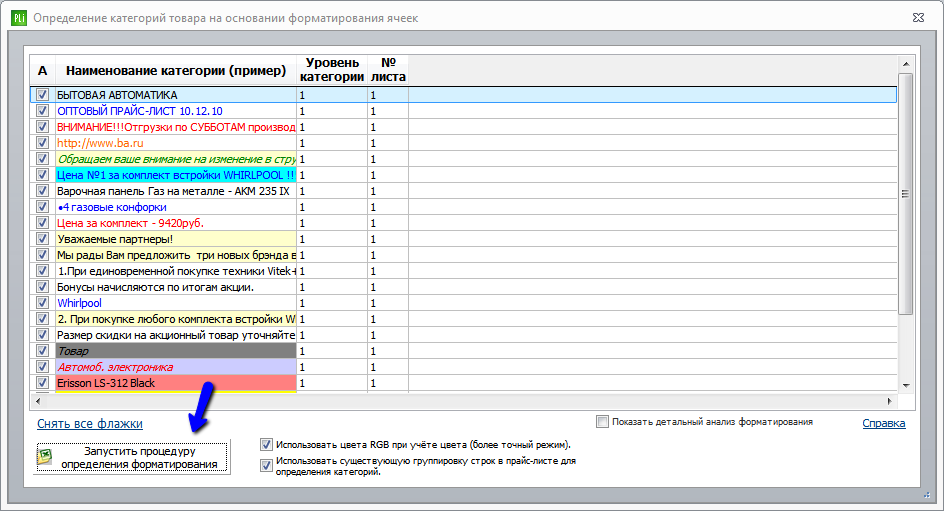
Task: Toggle checkbox for ВНИМАНИЕ!!!Отгрузки по СУББОТАМ row
Action: (x=42, y=127)
